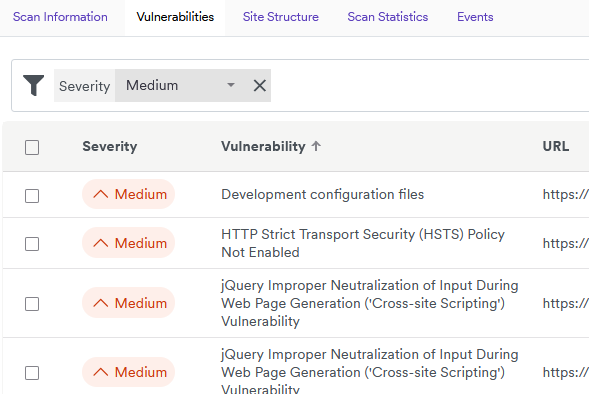Check the Development configuration files row checkbox

tap(32, 196)
